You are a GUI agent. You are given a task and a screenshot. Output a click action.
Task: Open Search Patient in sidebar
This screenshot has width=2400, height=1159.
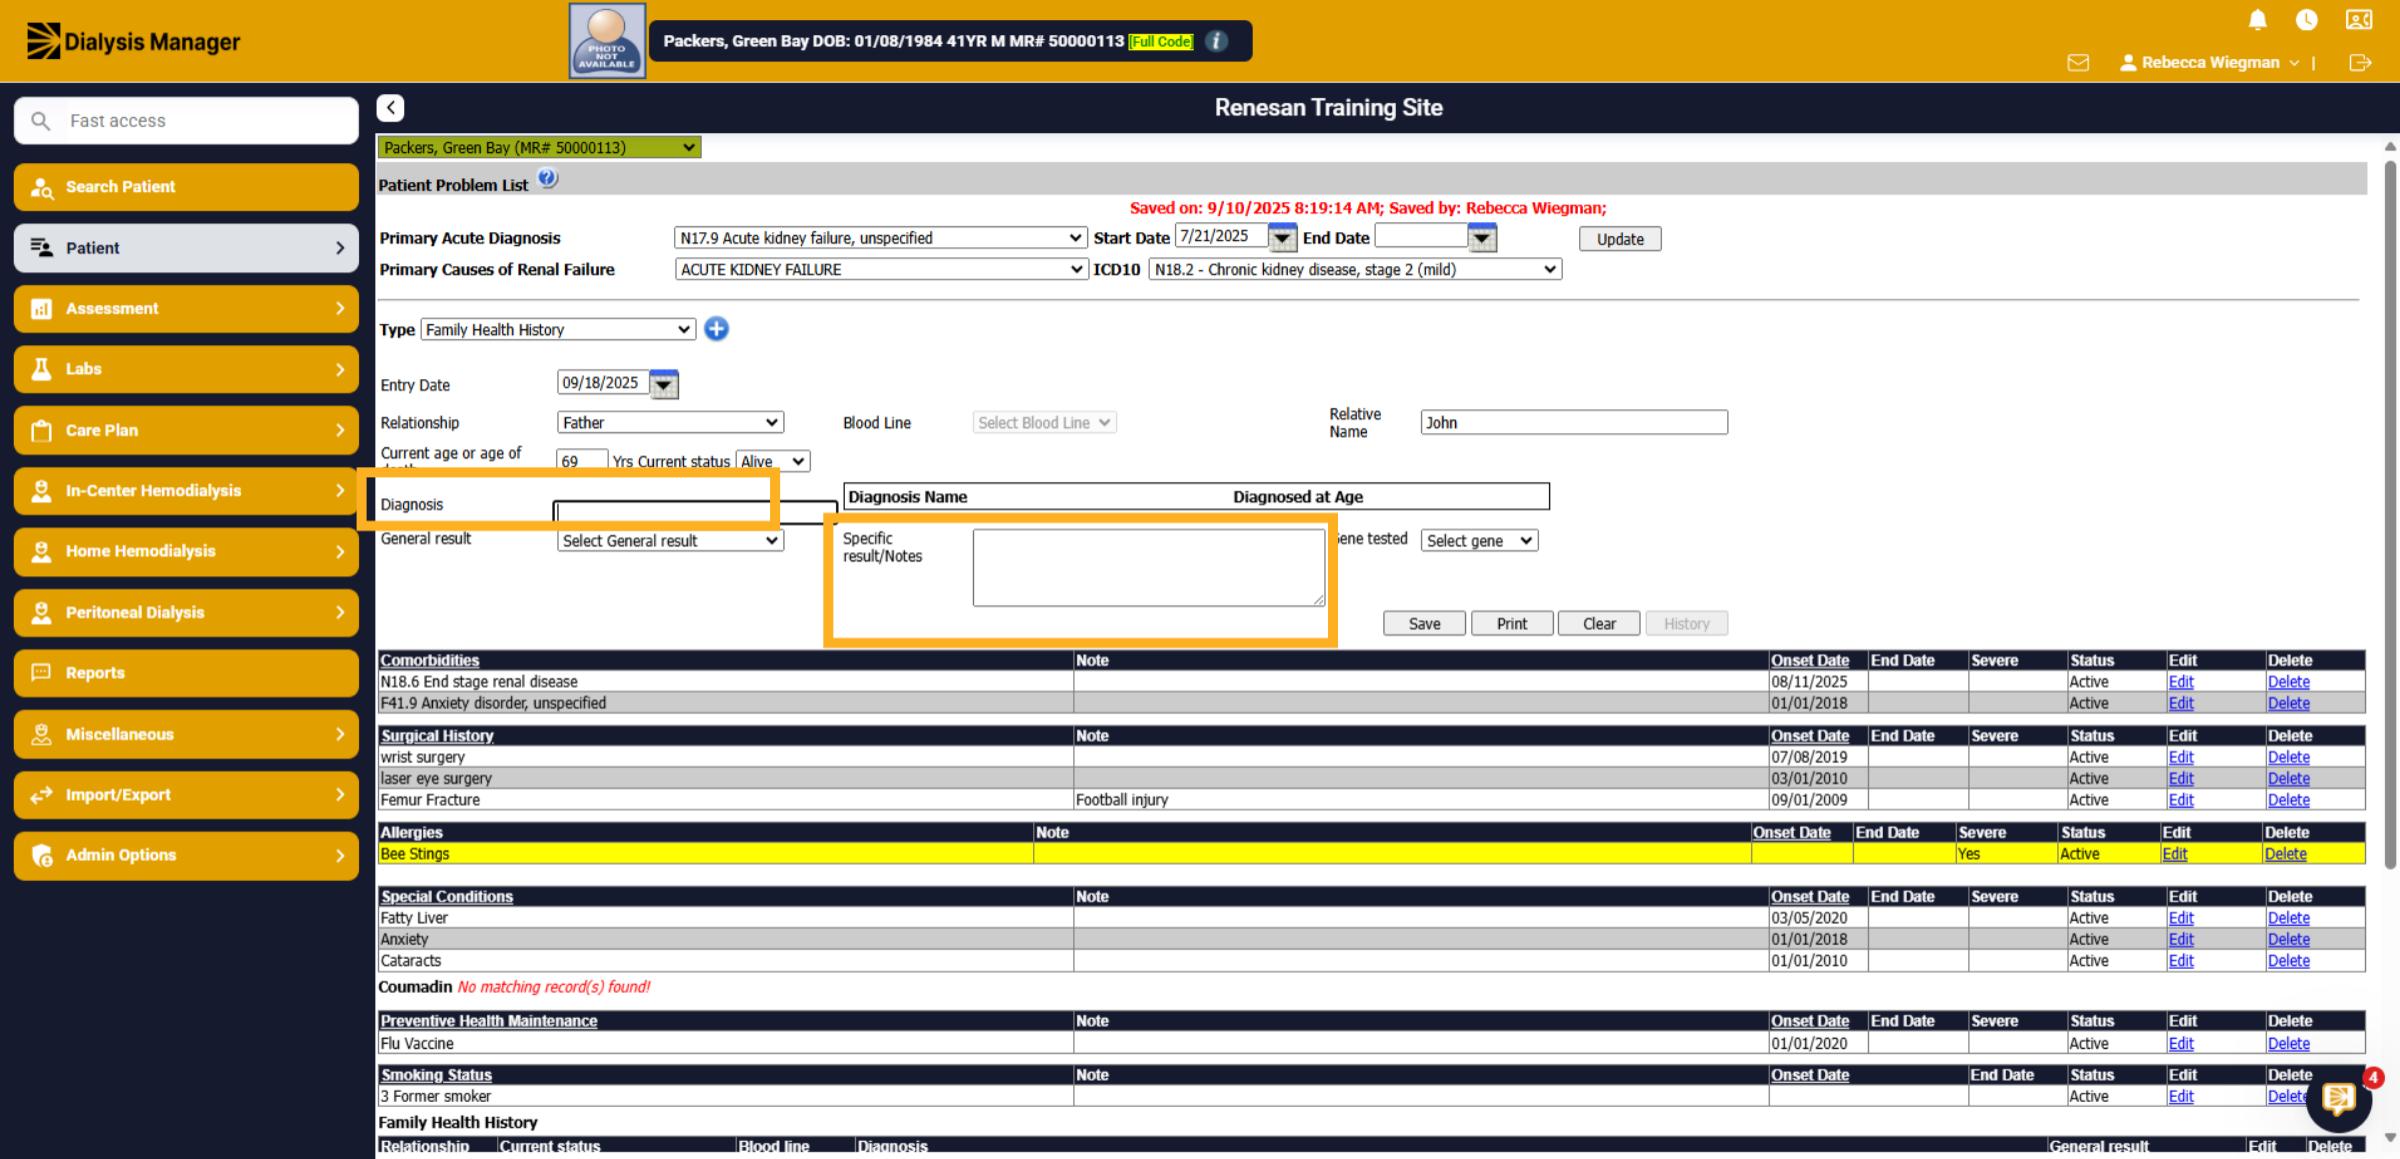tap(187, 187)
